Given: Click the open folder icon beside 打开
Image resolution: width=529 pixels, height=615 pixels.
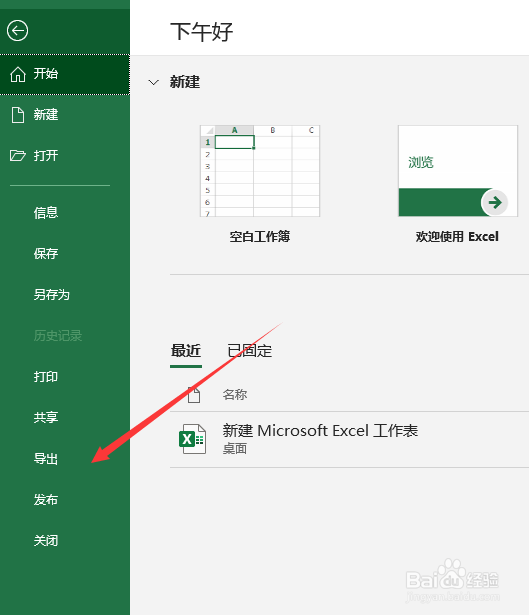Looking at the screenshot, I should (x=18, y=156).
